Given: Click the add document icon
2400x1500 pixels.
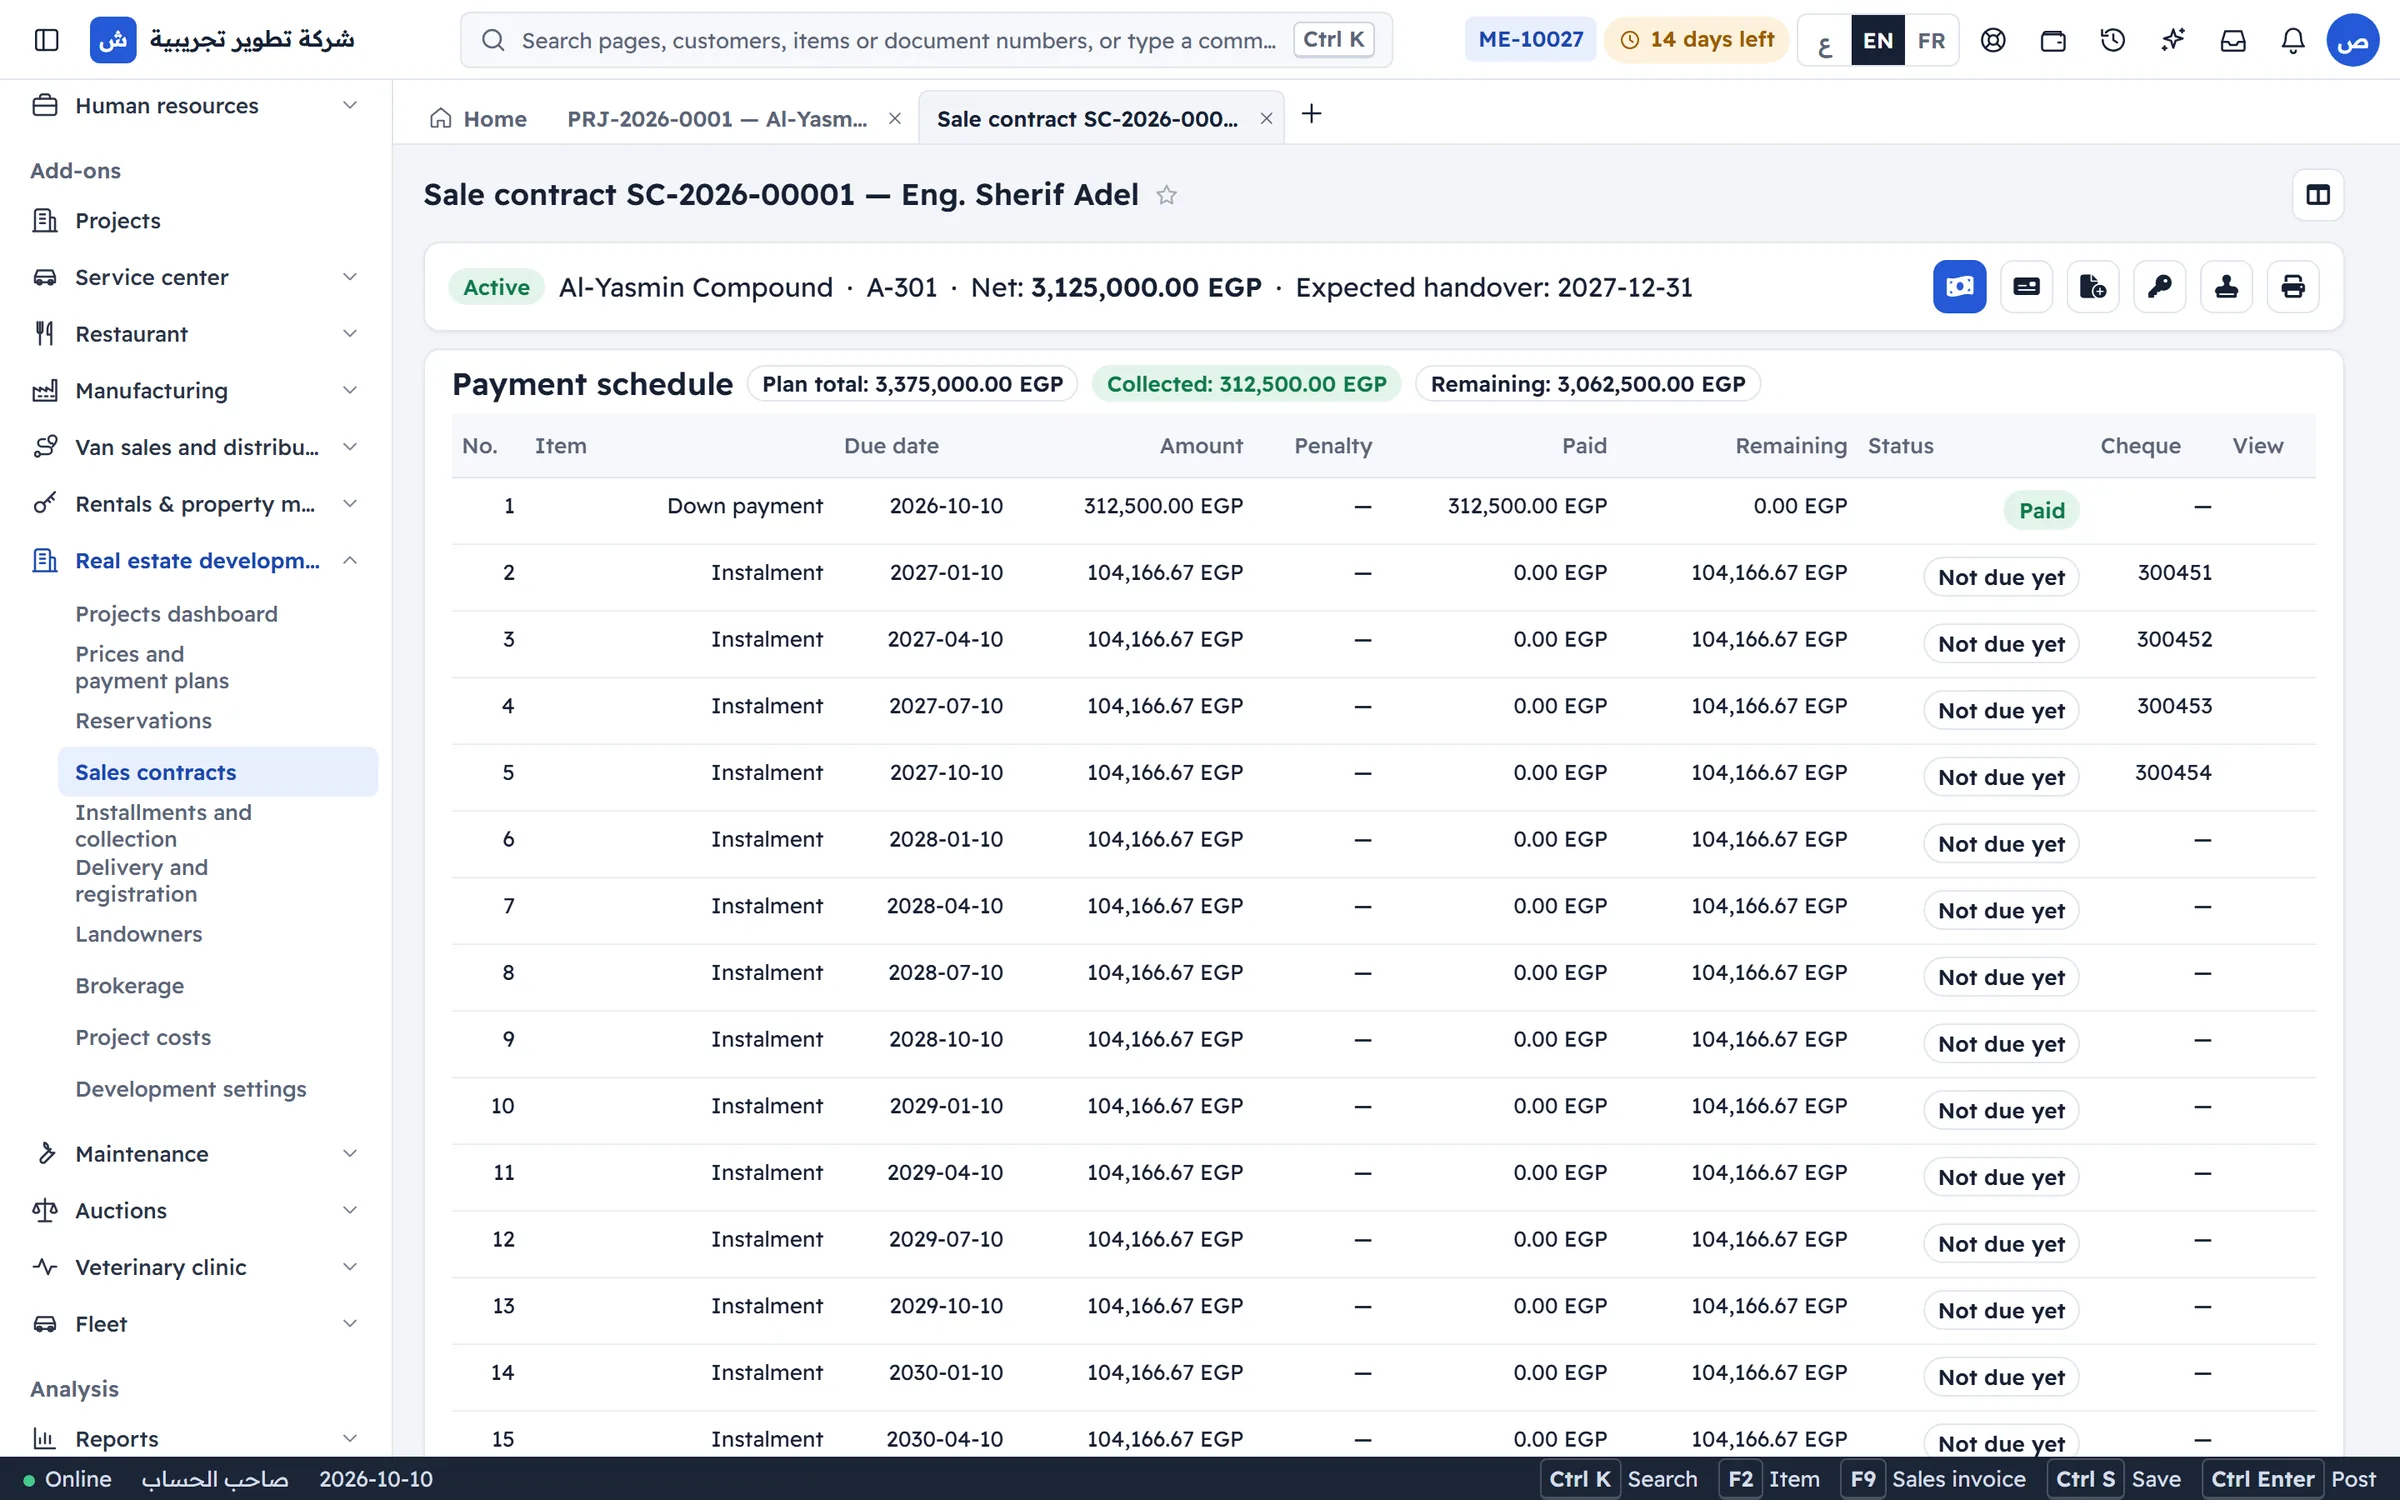Looking at the screenshot, I should click(2093, 287).
